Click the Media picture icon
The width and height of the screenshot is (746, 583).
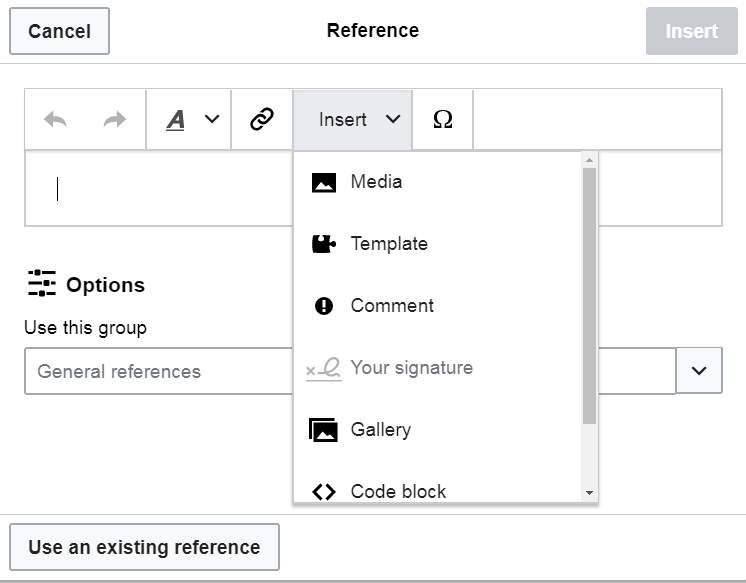[x=324, y=183]
